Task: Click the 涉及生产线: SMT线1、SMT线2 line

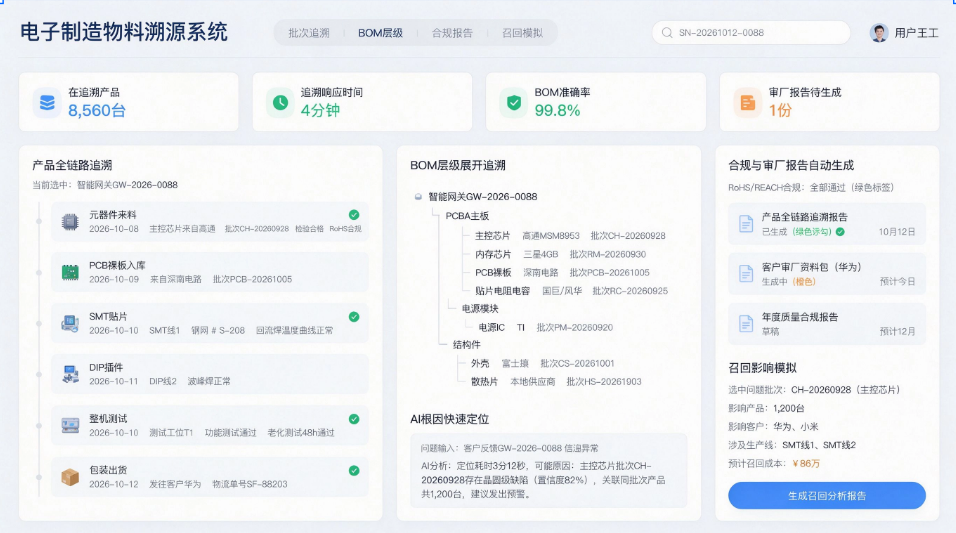Action: click(x=792, y=445)
